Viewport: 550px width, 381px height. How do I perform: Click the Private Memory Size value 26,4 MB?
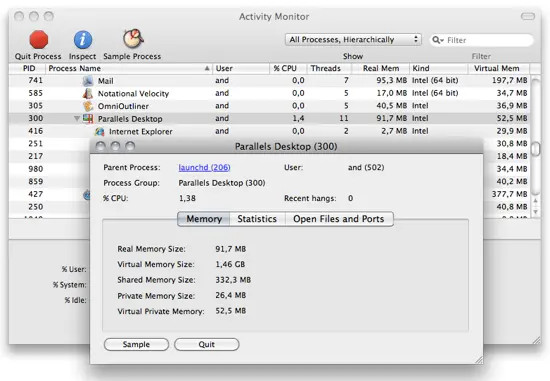pyautogui.click(x=230, y=295)
